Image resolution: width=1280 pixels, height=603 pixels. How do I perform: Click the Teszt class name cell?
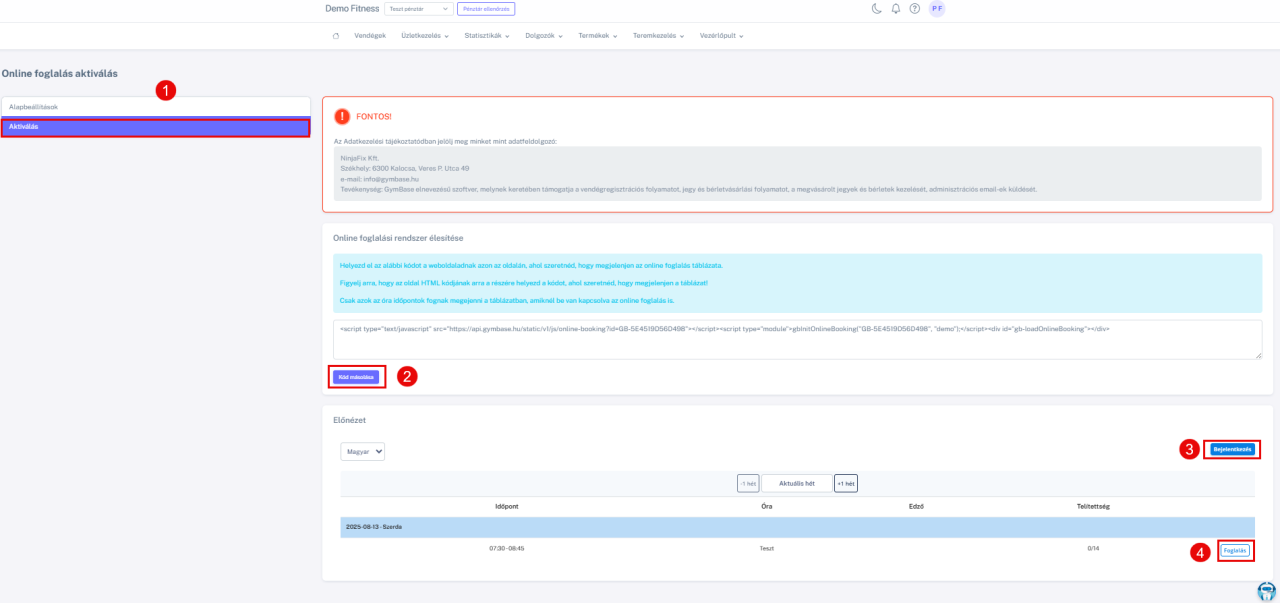[767, 549]
